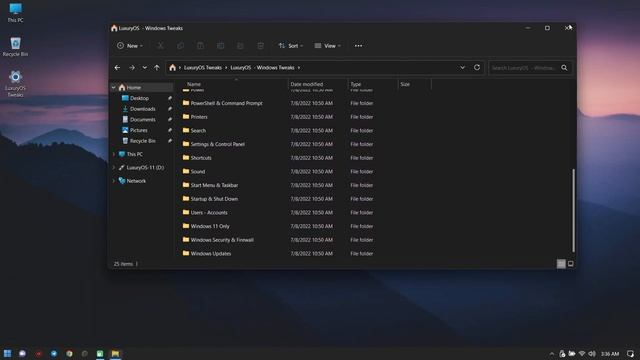Image resolution: width=640 pixels, height=360 pixels.
Task: Click File Explorer icon on taskbar
Action: (116, 353)
